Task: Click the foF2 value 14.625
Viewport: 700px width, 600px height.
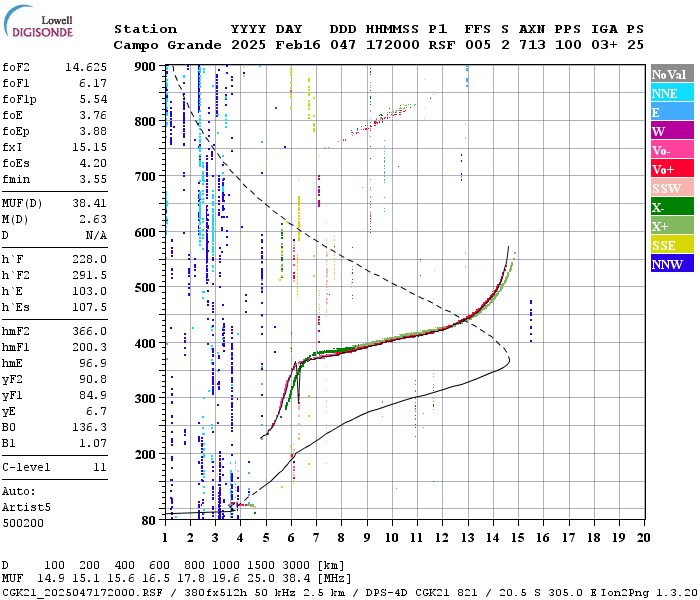Action: click(86, 67)
